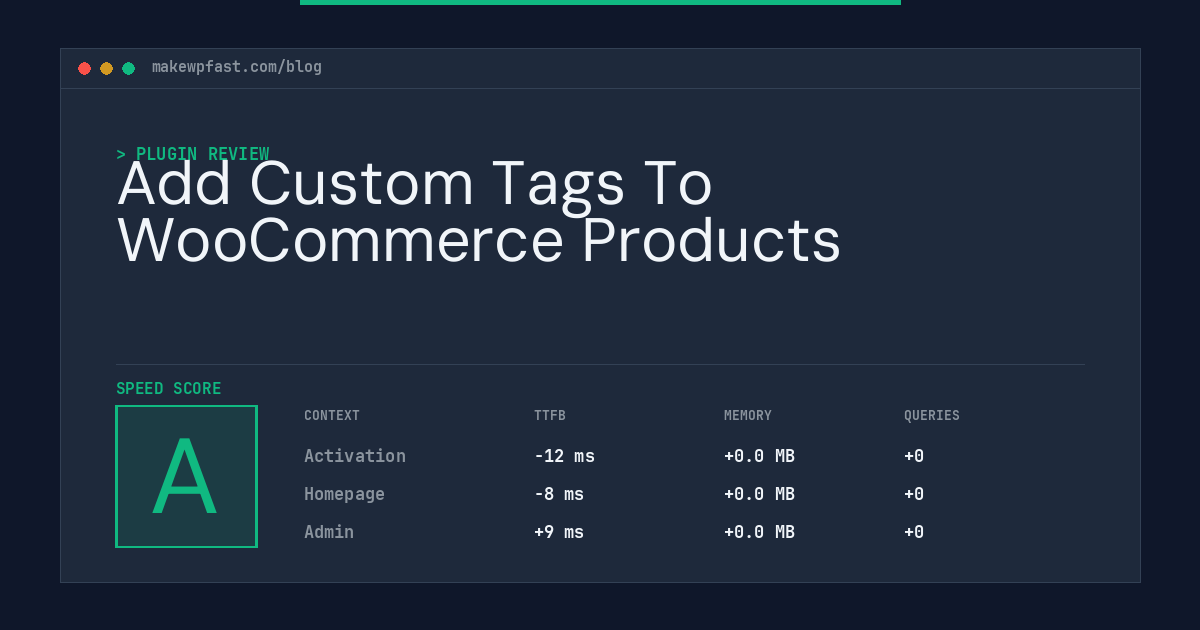Image resolution: width=1200 pixels, height=630 pixels.
Task: Click the Admin row queries value
Action: coord(914,532)
